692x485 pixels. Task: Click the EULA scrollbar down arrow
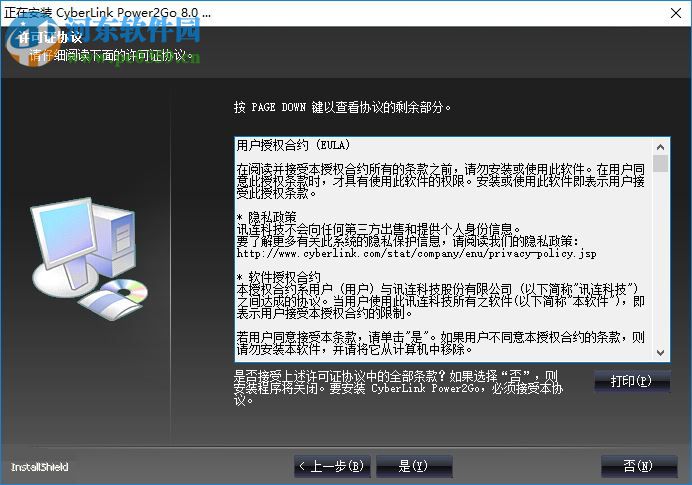(x=661, y=352)
